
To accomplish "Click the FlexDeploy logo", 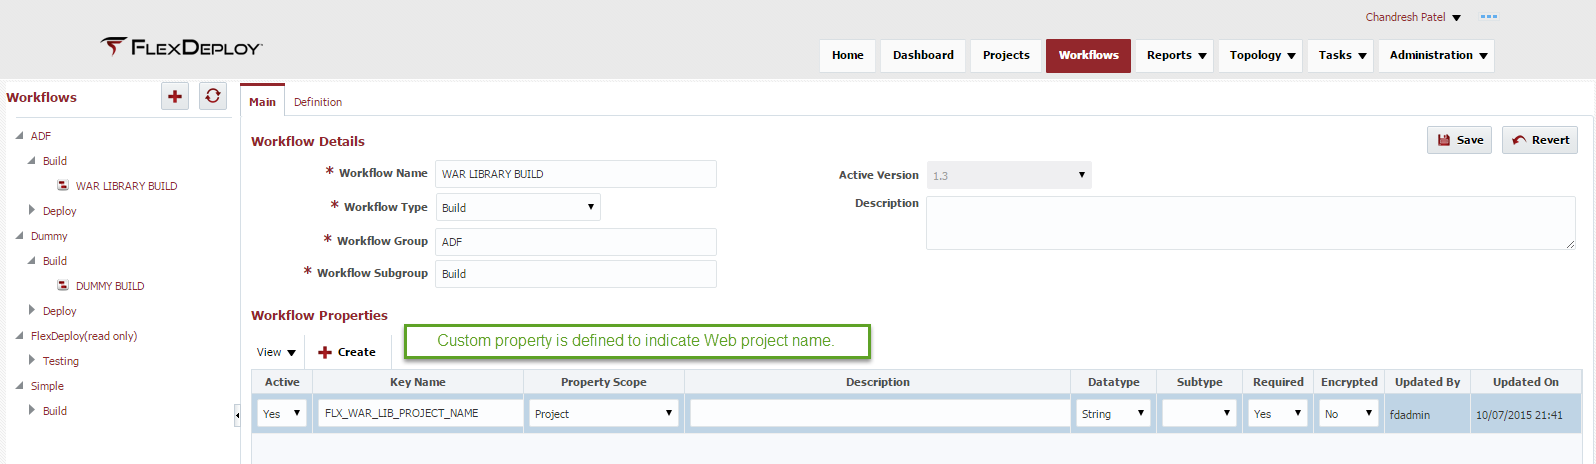I will [181, 47].
